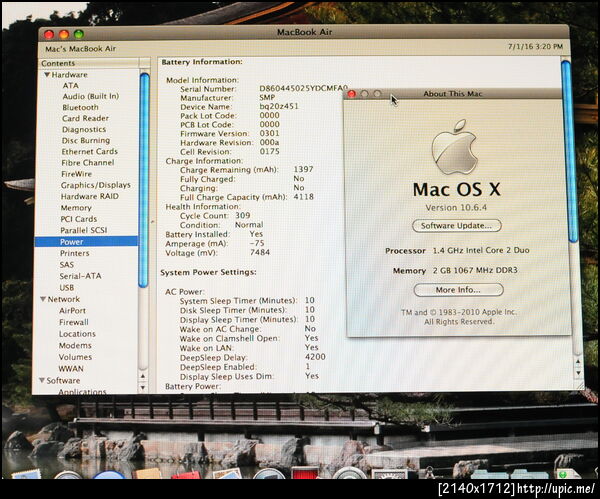Click the Version 10.6.4 text
Image resolution: width=600 pixels, height=499 pixels.
click(x=456, y=208)
